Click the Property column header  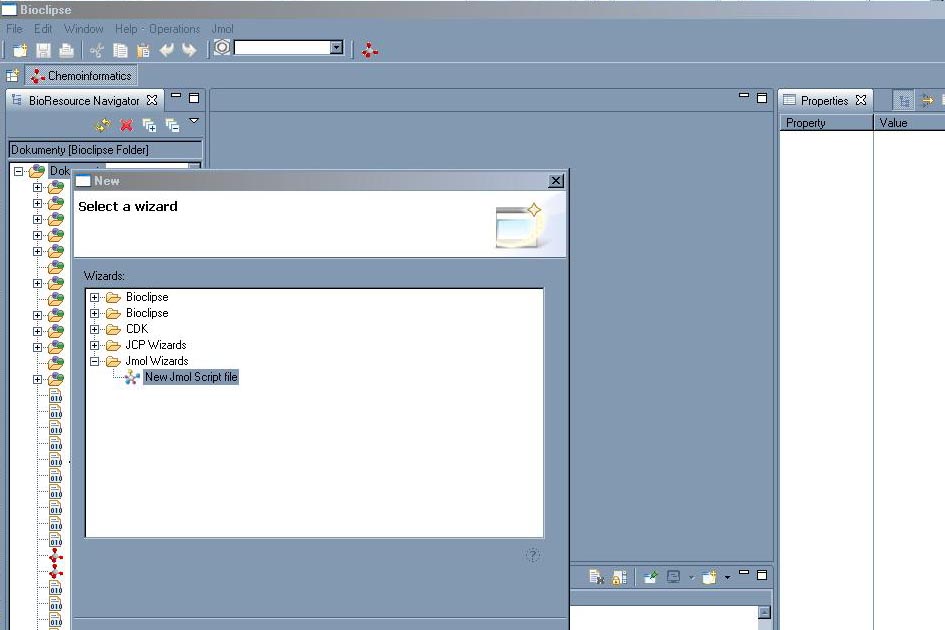(x=826, y=123)
